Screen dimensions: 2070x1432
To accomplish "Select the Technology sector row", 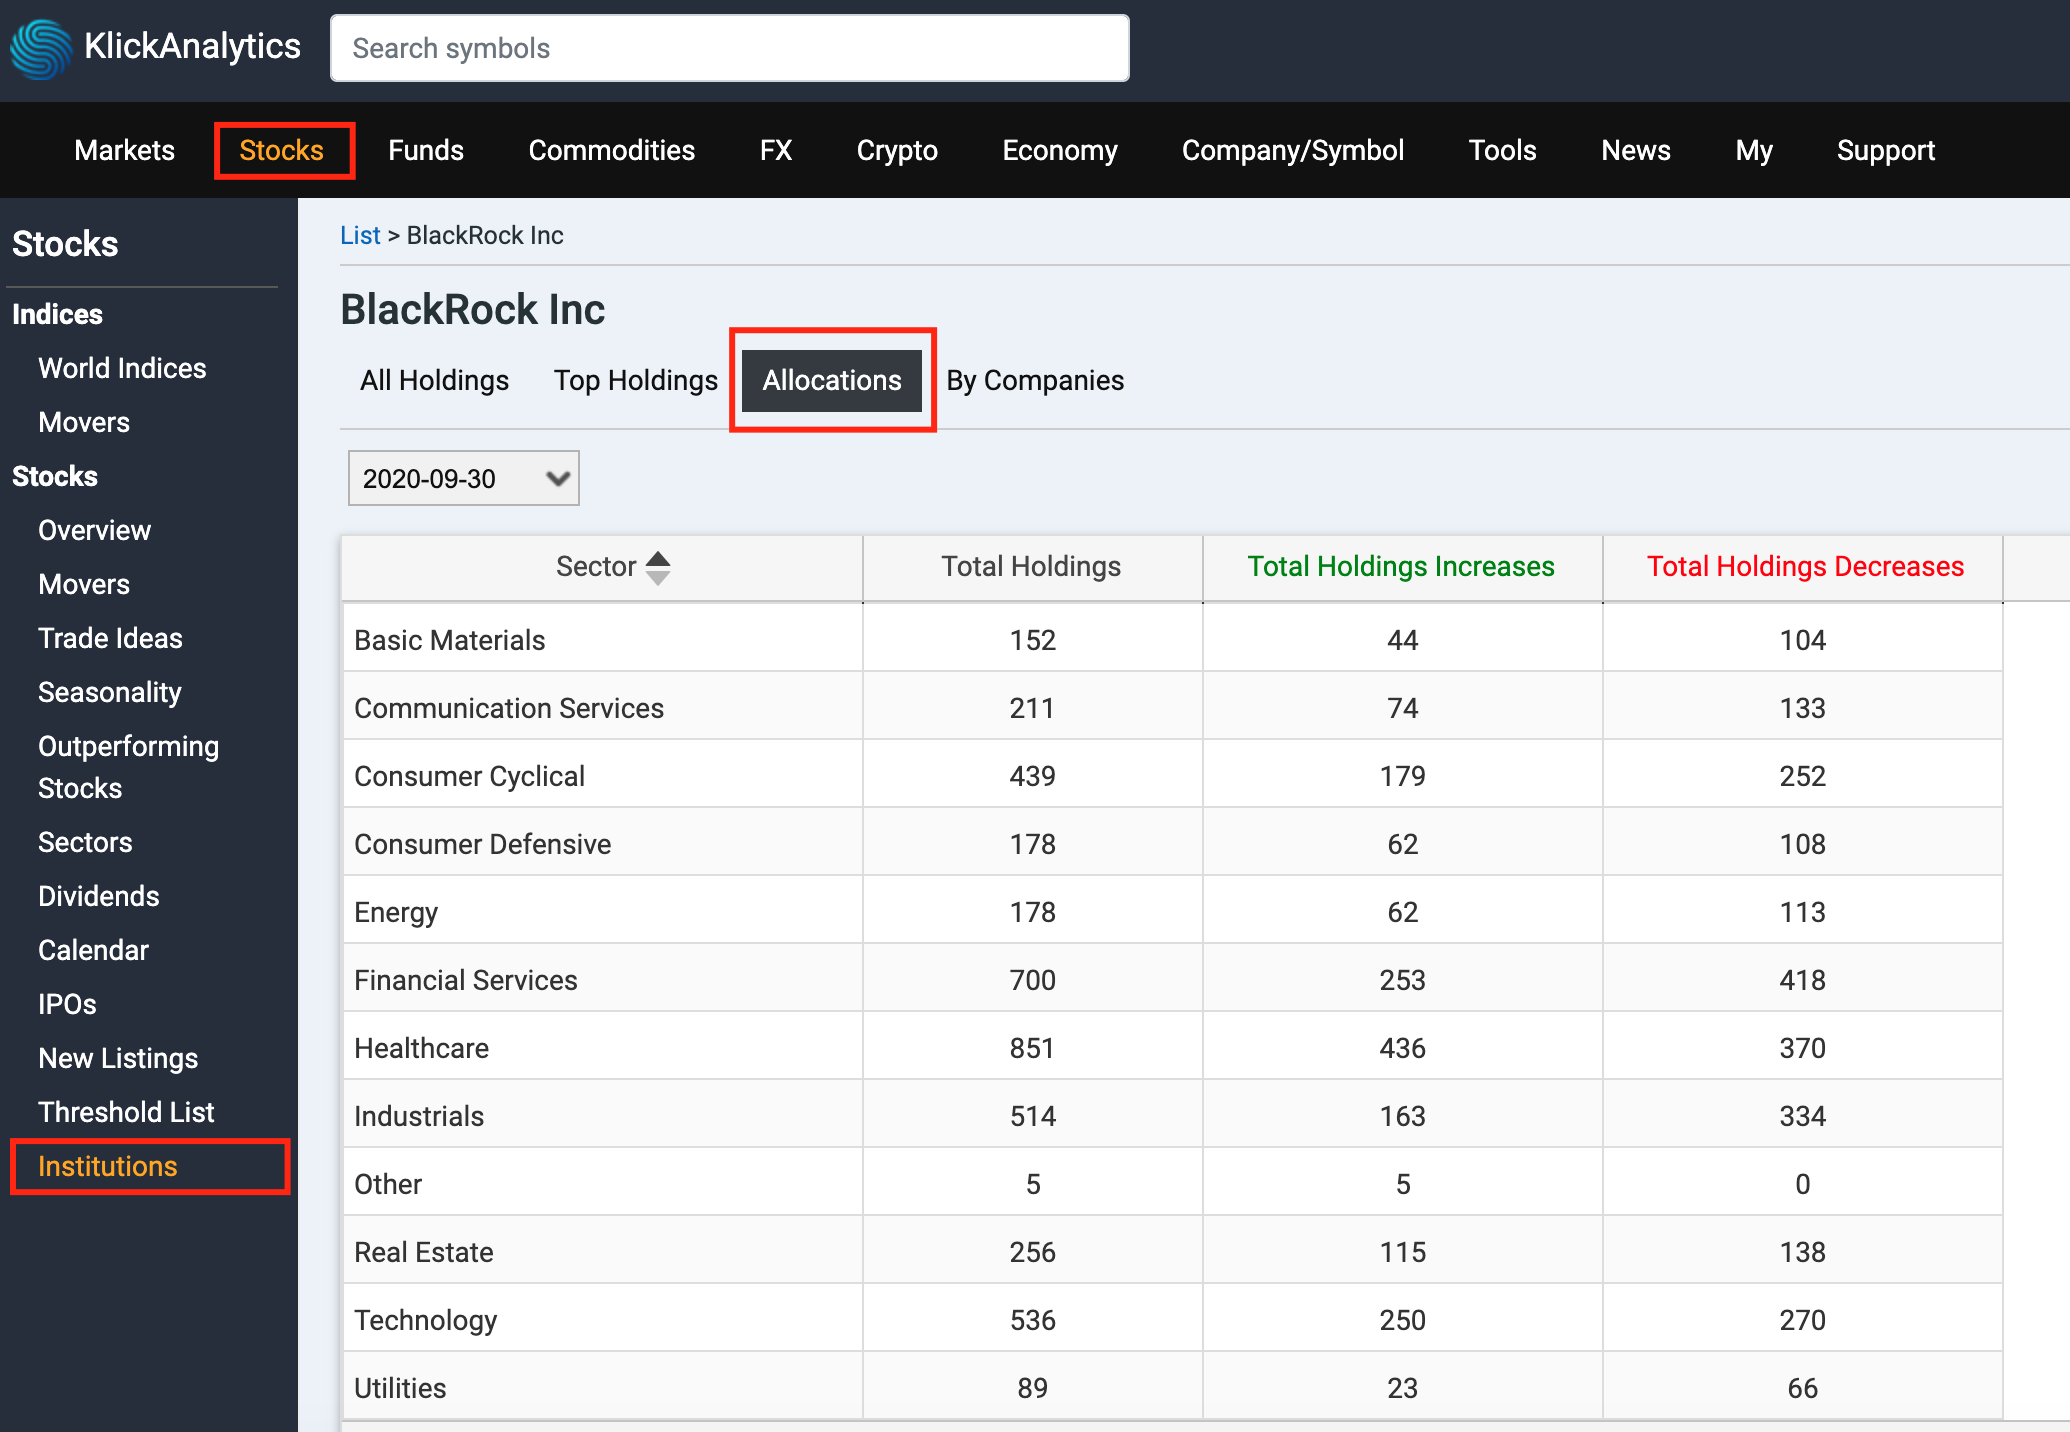I will (1172, 1319).
